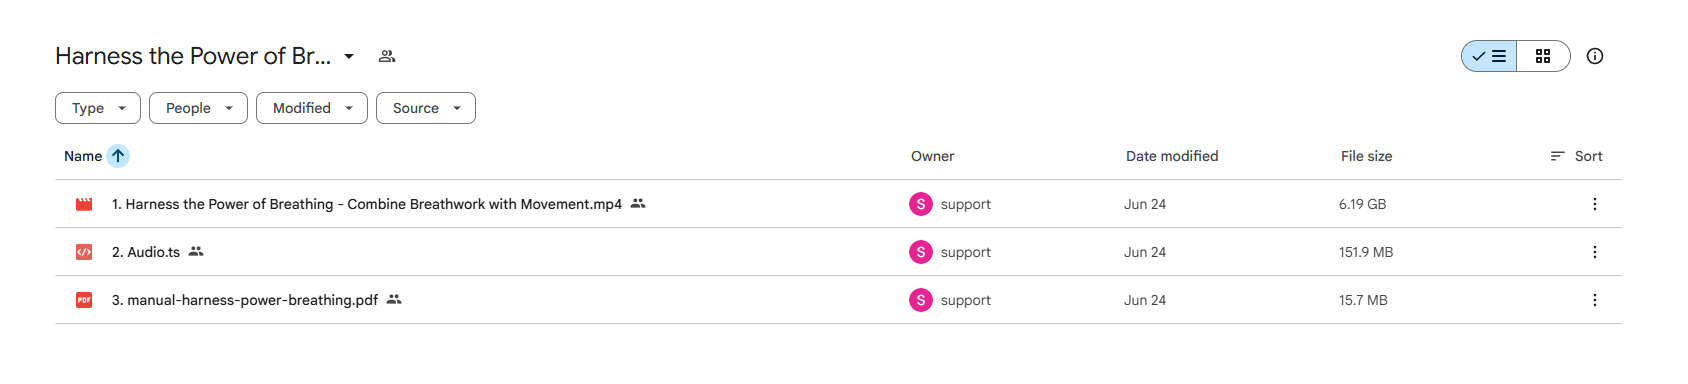1688x384 pixels.
Task: Click the shared folder people icon
Action: tap(387, 56)
